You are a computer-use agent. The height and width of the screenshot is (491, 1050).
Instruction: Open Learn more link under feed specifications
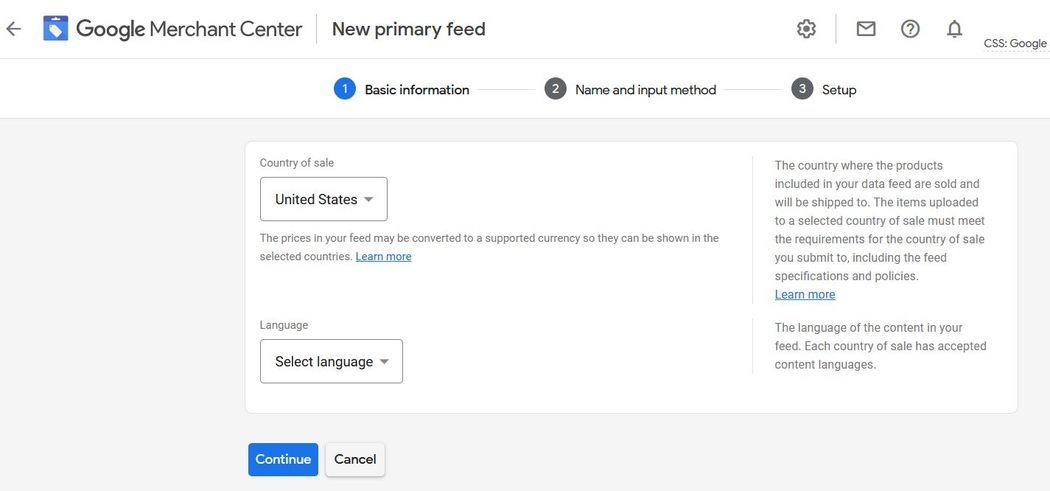[x=804, y=295]
